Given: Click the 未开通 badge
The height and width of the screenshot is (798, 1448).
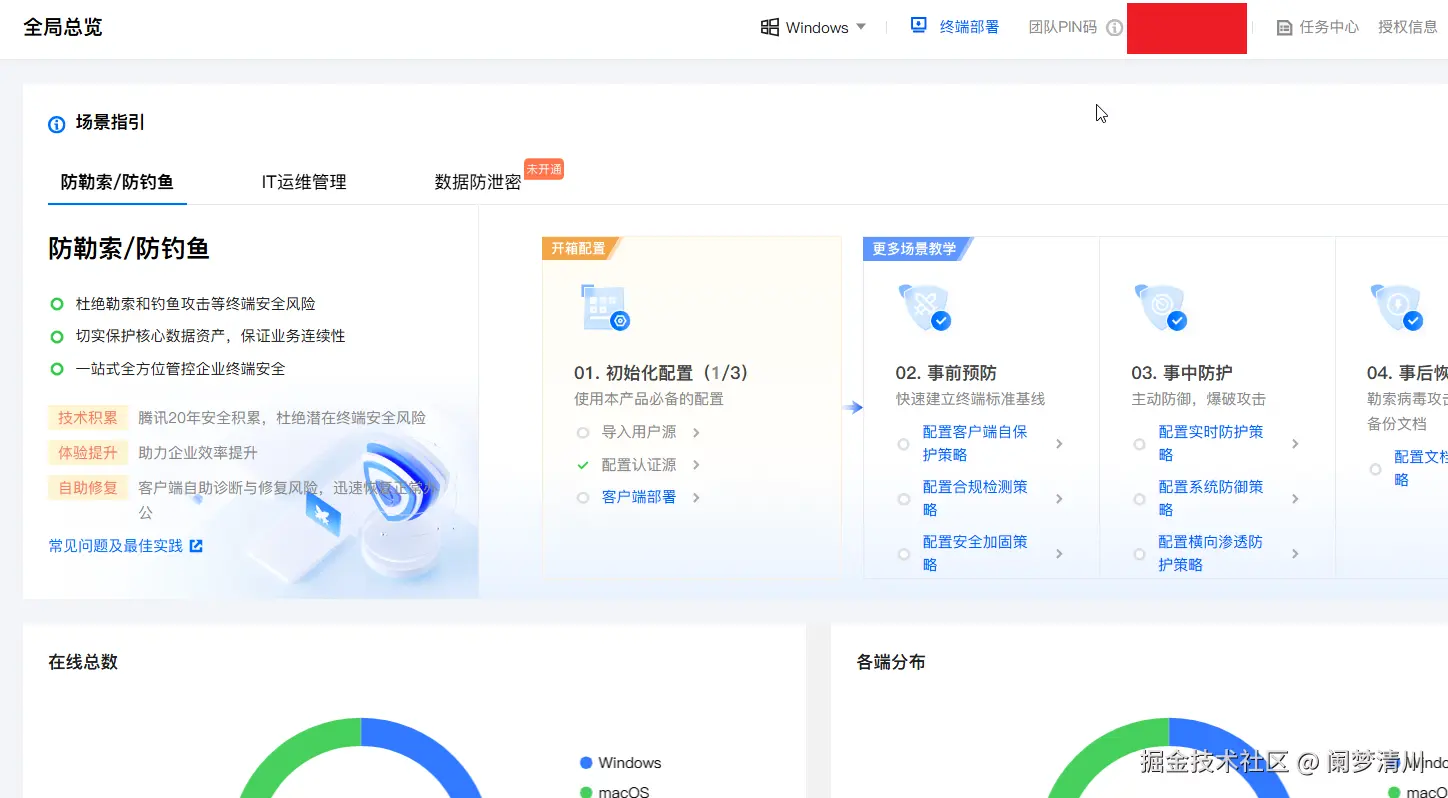Looking at the screenshot, I should pos(544,169).
